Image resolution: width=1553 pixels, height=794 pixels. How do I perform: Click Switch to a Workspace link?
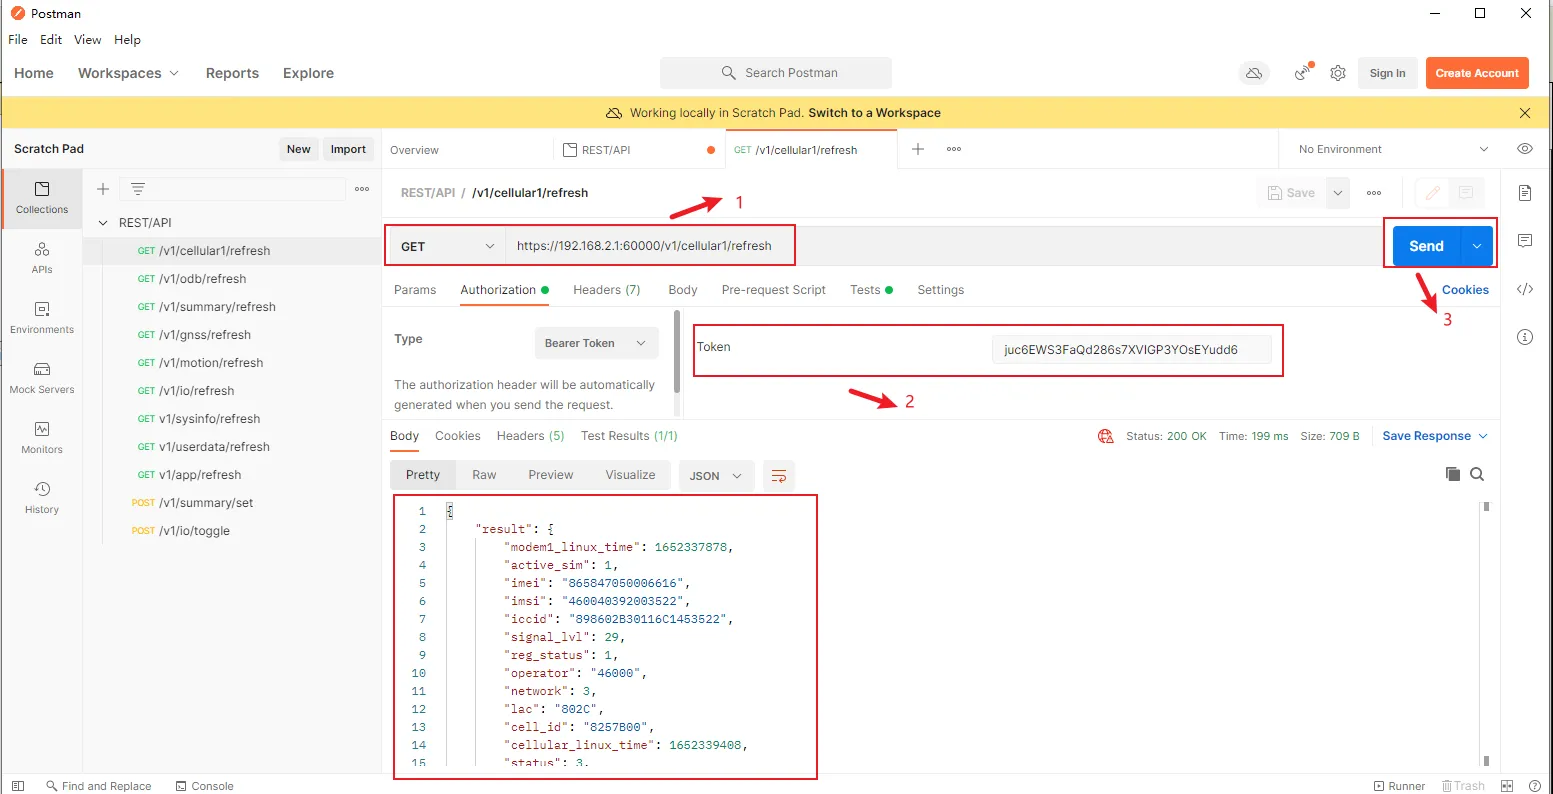tap(874, 113)
